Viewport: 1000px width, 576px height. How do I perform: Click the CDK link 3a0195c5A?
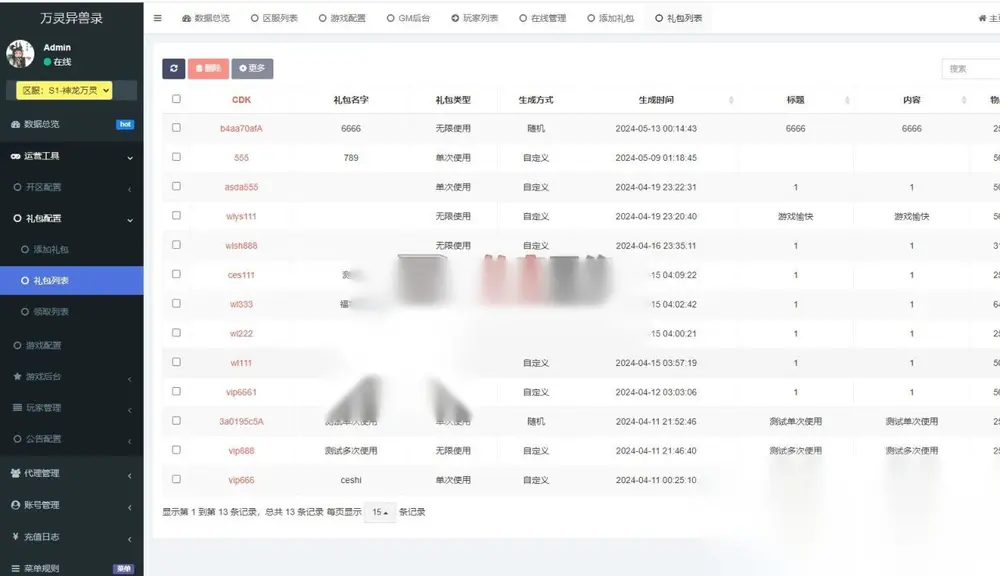coord(241,422)
